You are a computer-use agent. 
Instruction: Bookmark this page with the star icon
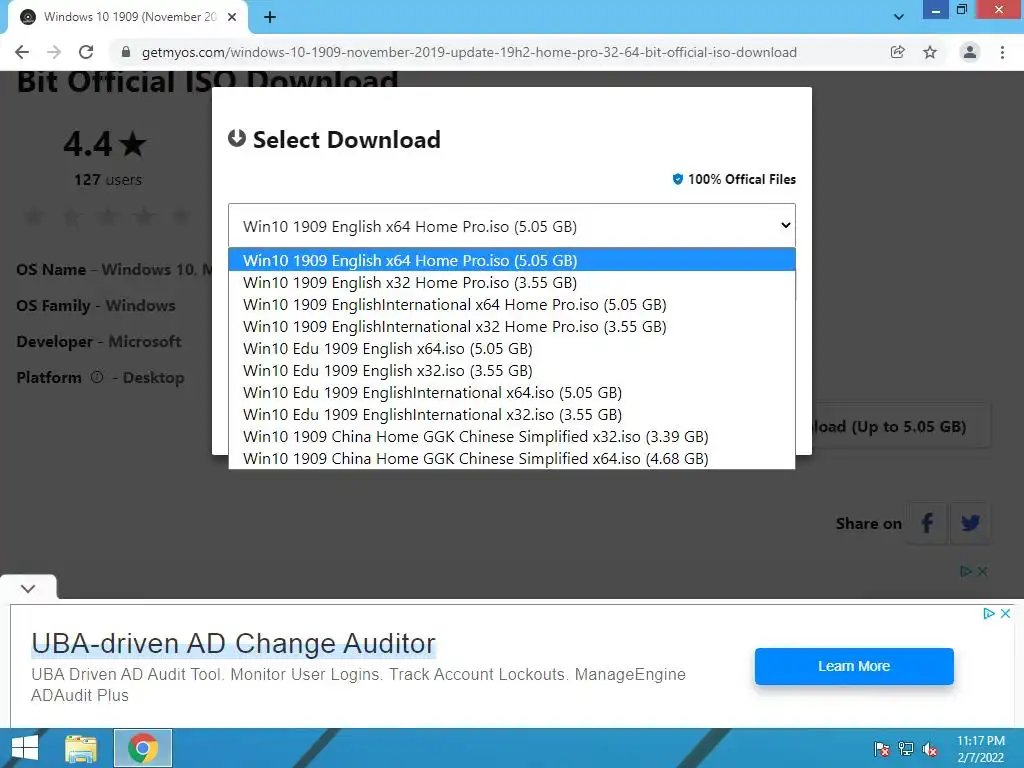click(x=930, y=52)
